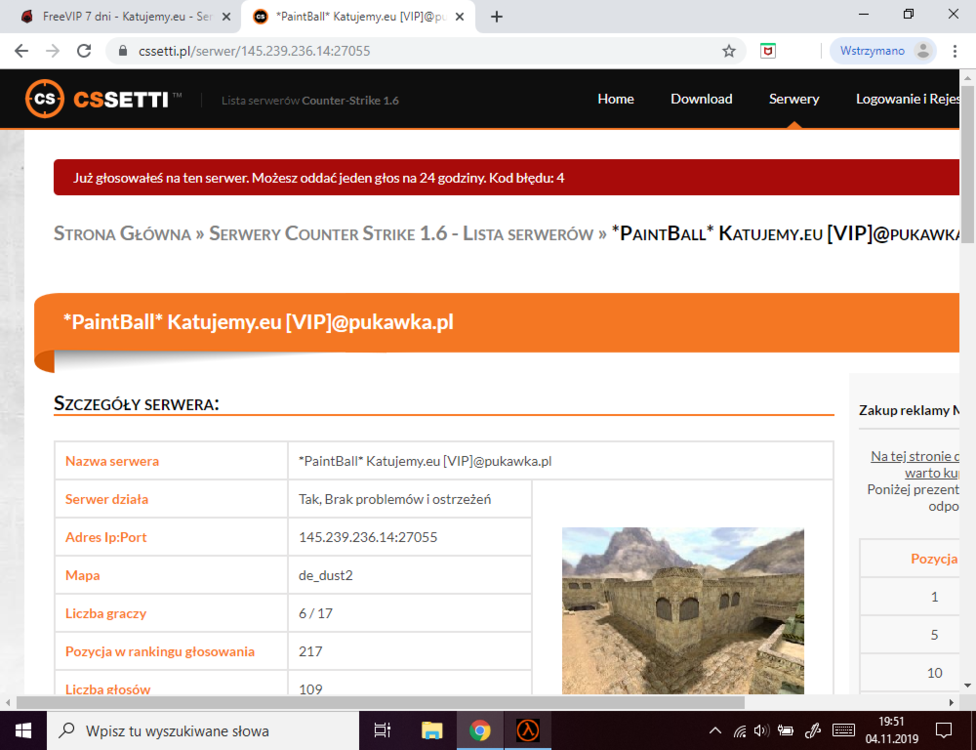
Task: Open Chrome three-dot menu
Action: pos(955,51)
